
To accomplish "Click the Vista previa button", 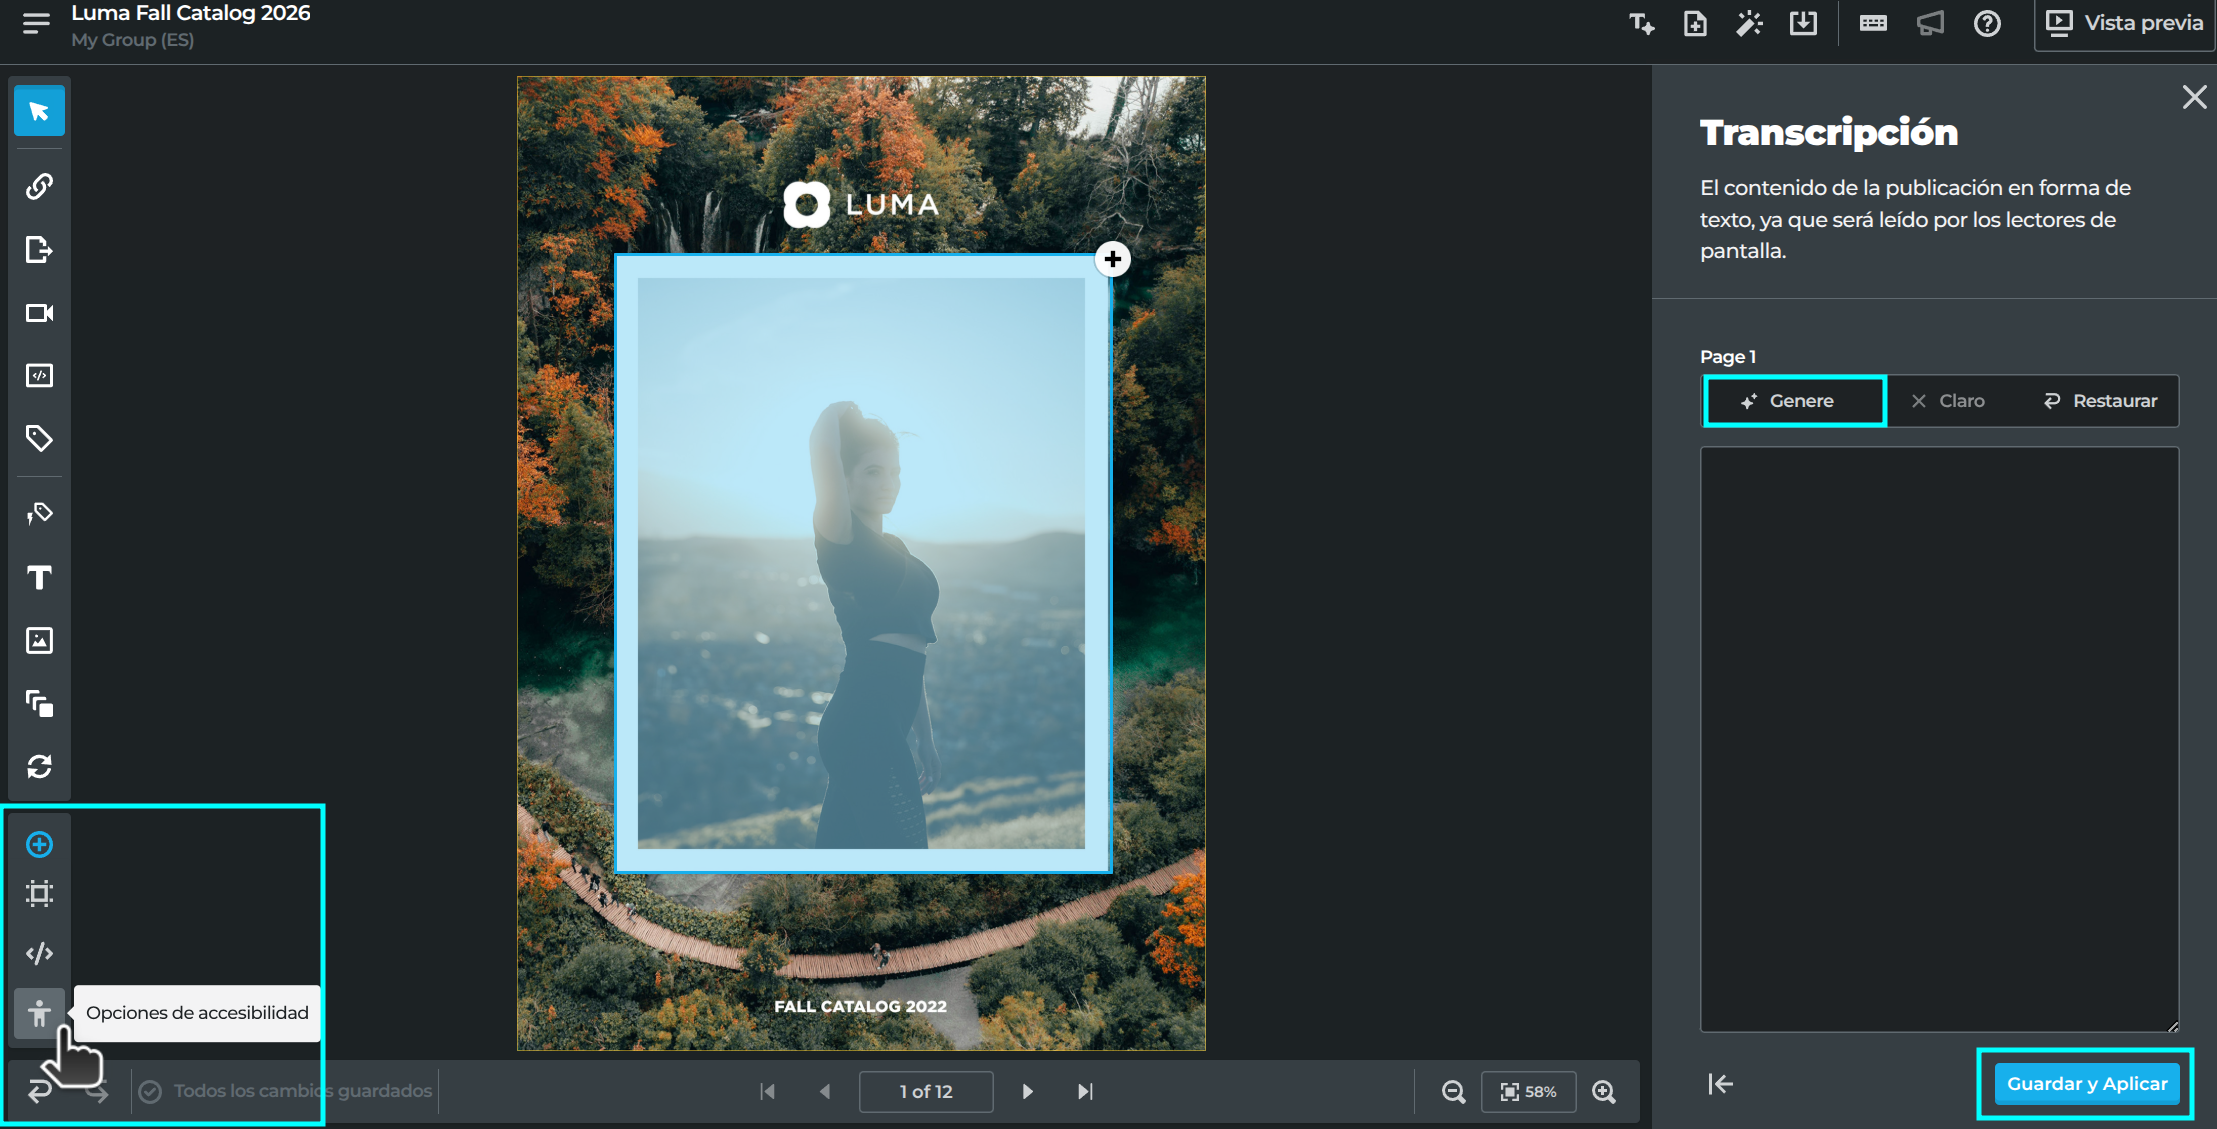I will click(x=2124, y=23).
